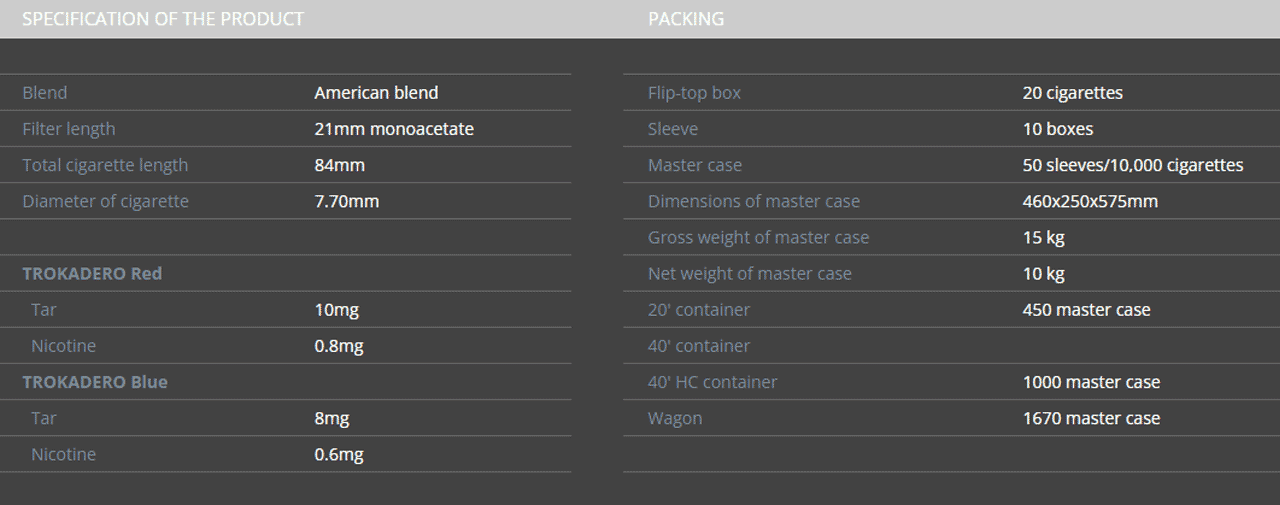1280x505 pixels.
Task: Click the Flip-top box label
Action: pos(694,93)
